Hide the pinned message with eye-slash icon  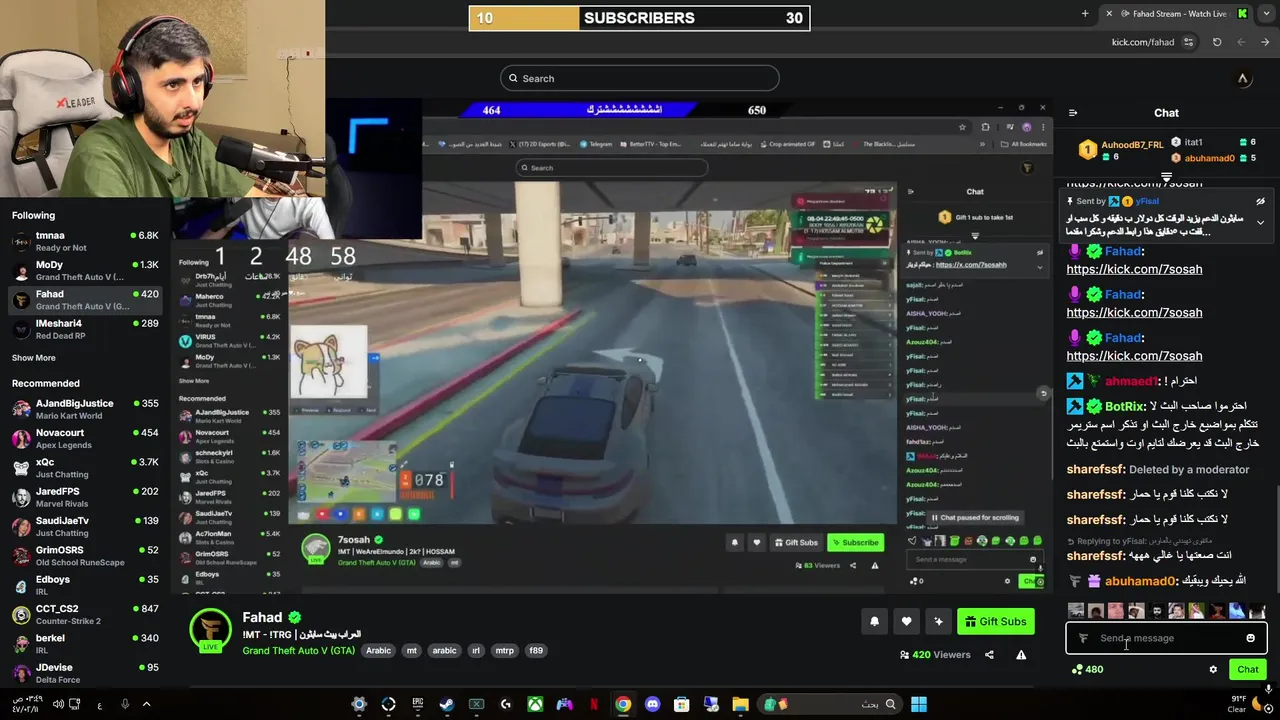[1260, 201]
